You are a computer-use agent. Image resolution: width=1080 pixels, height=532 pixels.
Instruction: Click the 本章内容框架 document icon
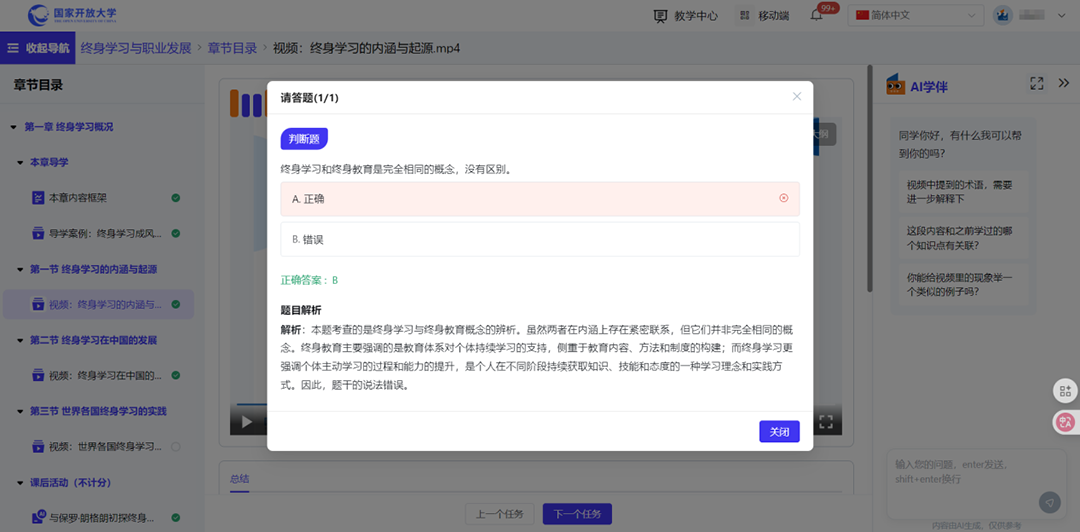(x=38, y=198)
